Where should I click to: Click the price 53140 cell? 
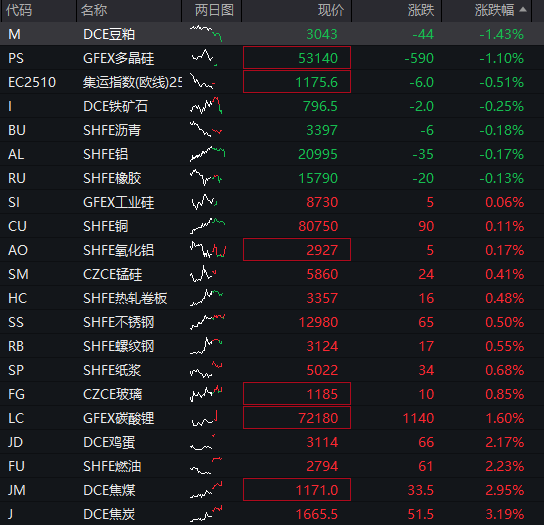(x=297, y=58)
